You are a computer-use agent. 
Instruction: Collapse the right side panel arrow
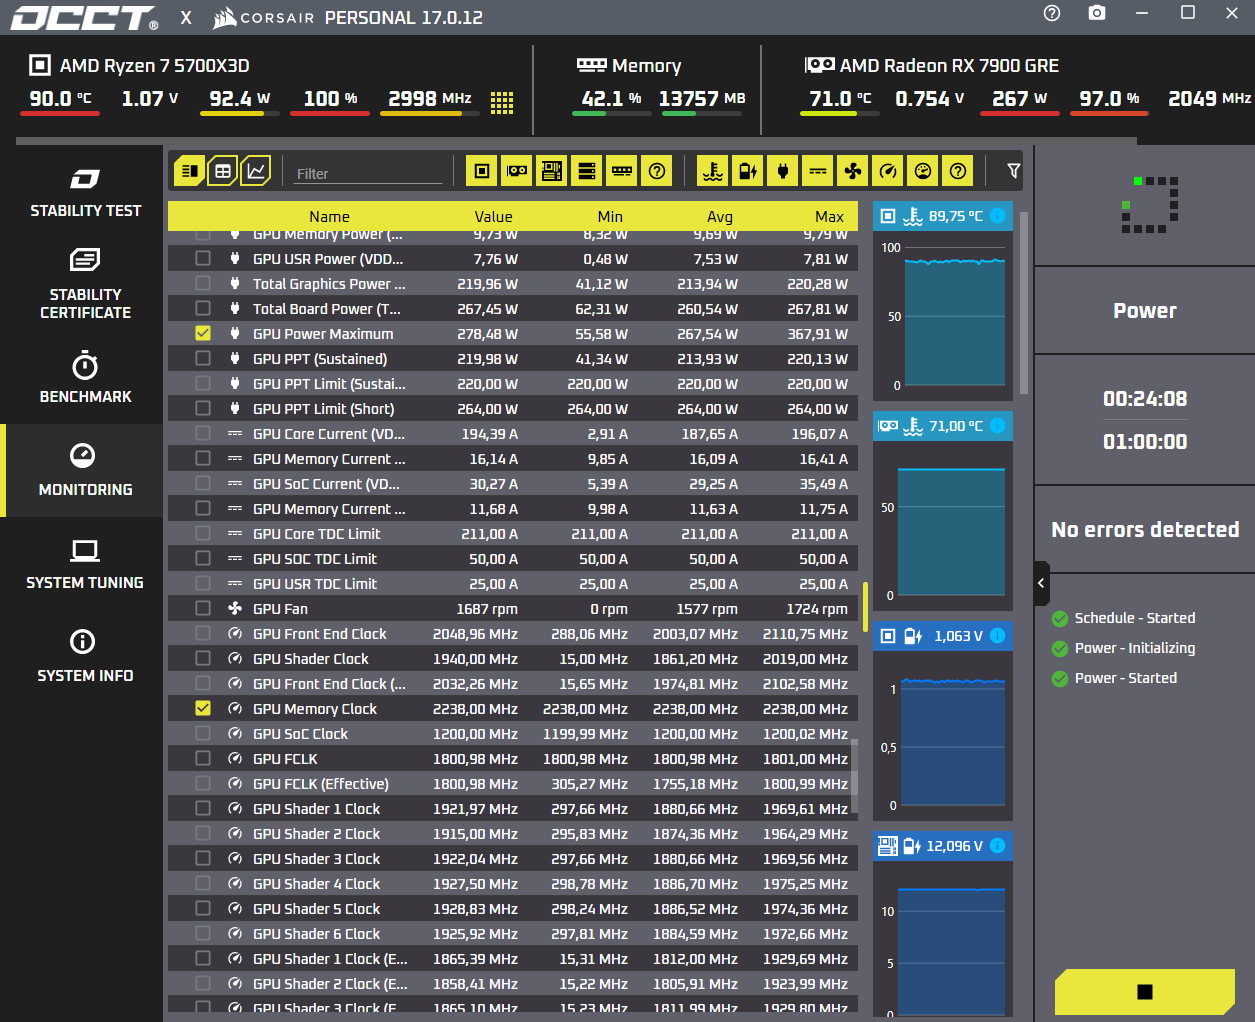point(1041,583)
